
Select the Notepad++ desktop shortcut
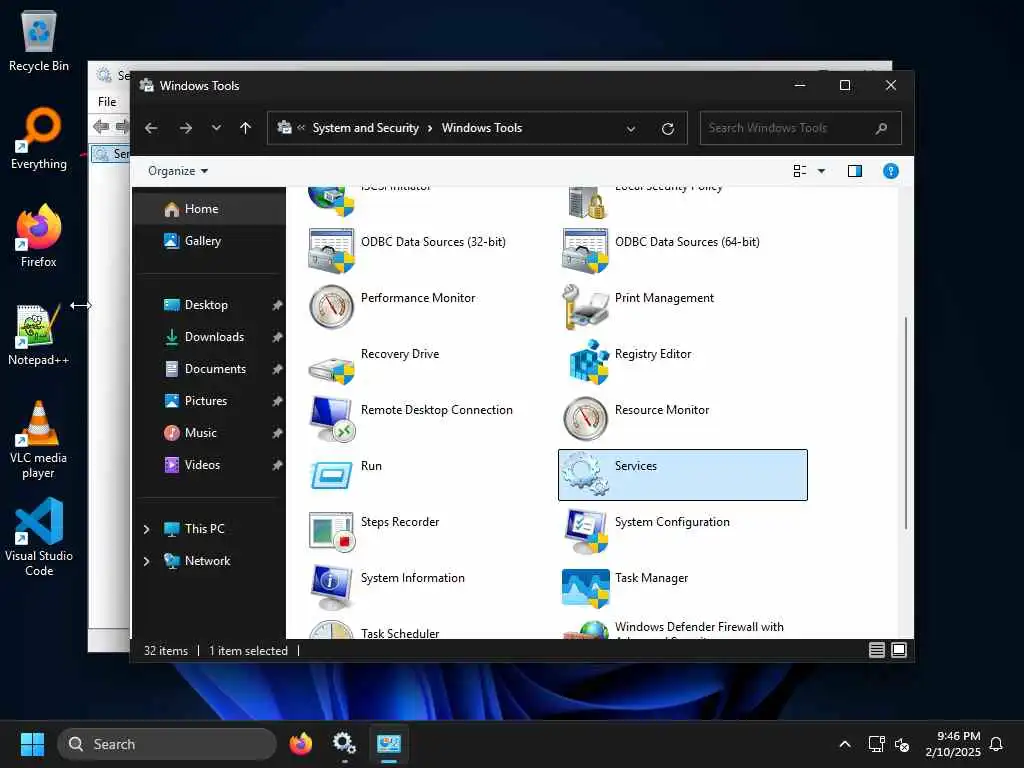click(x=39, y=334)
